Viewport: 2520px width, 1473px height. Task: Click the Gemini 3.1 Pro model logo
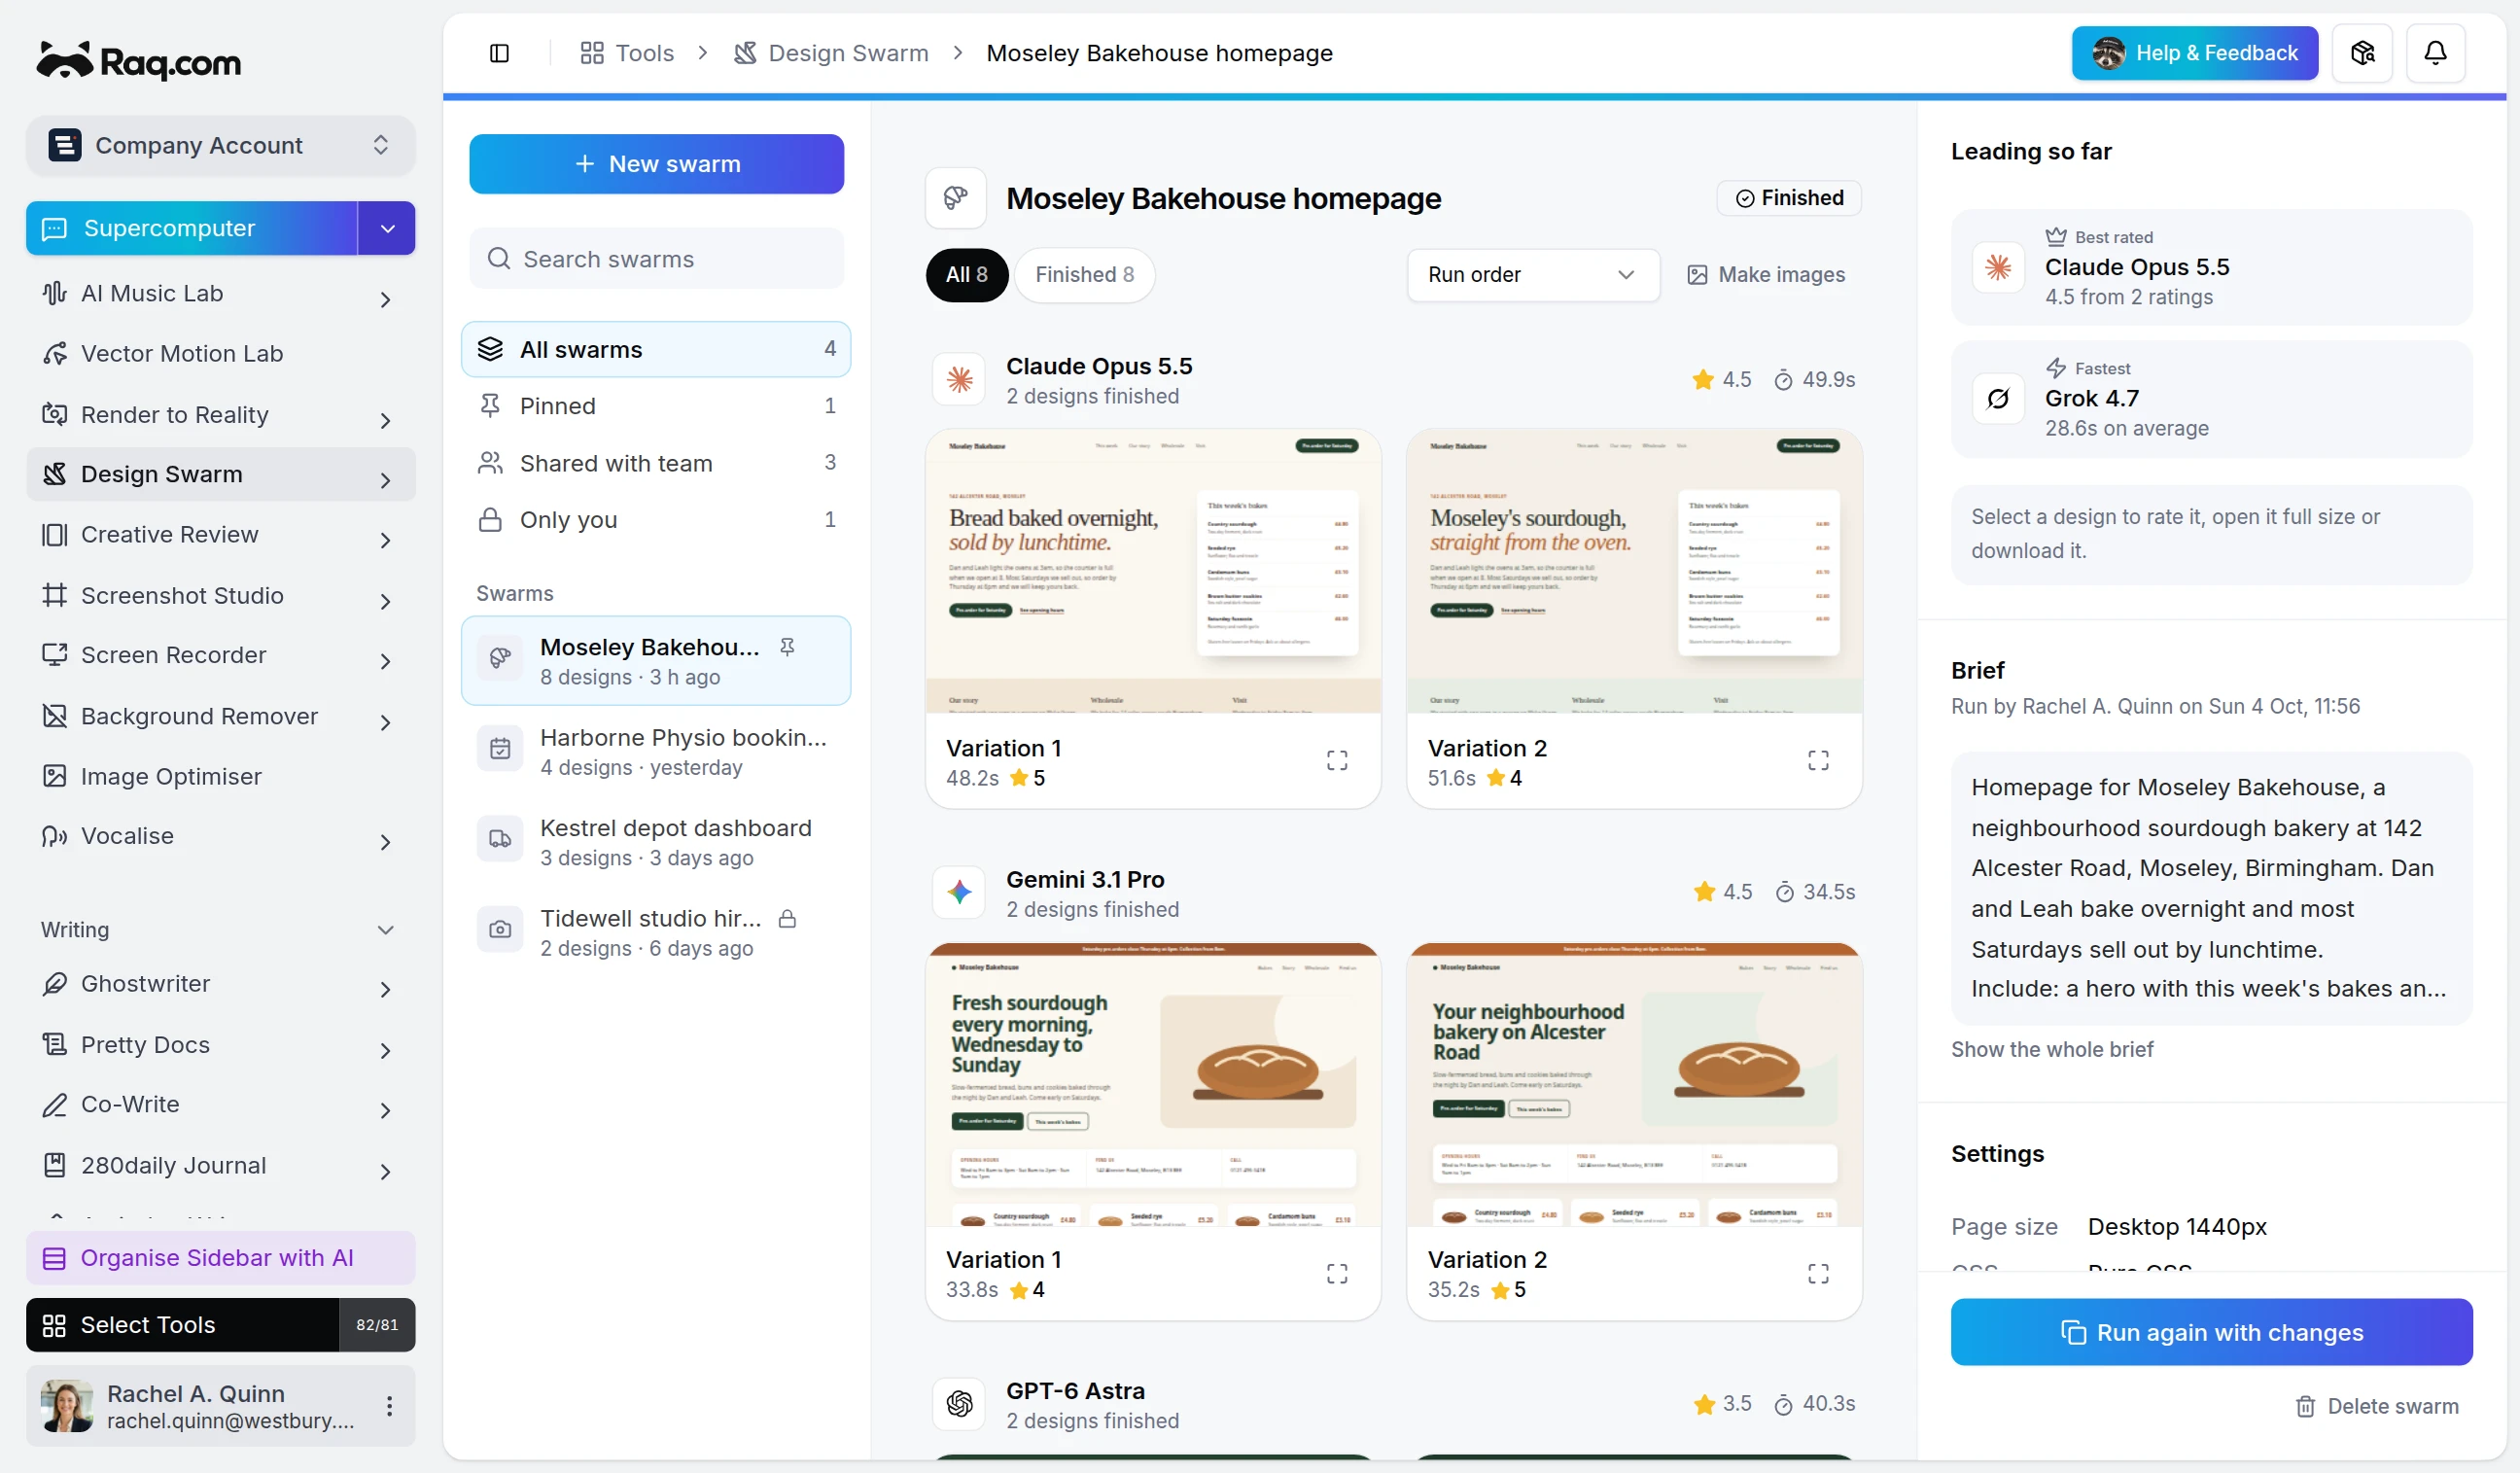959,892
